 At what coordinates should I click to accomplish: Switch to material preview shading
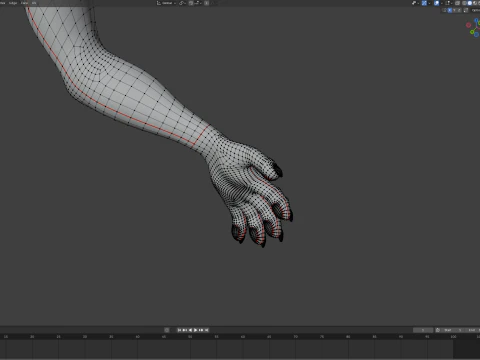pyautogui.click(x=475, y=3)
